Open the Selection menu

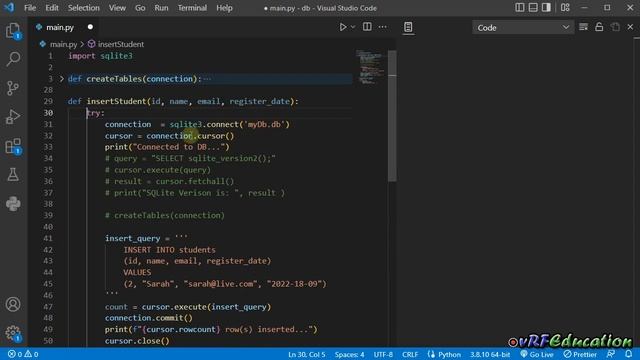(84, 8)
